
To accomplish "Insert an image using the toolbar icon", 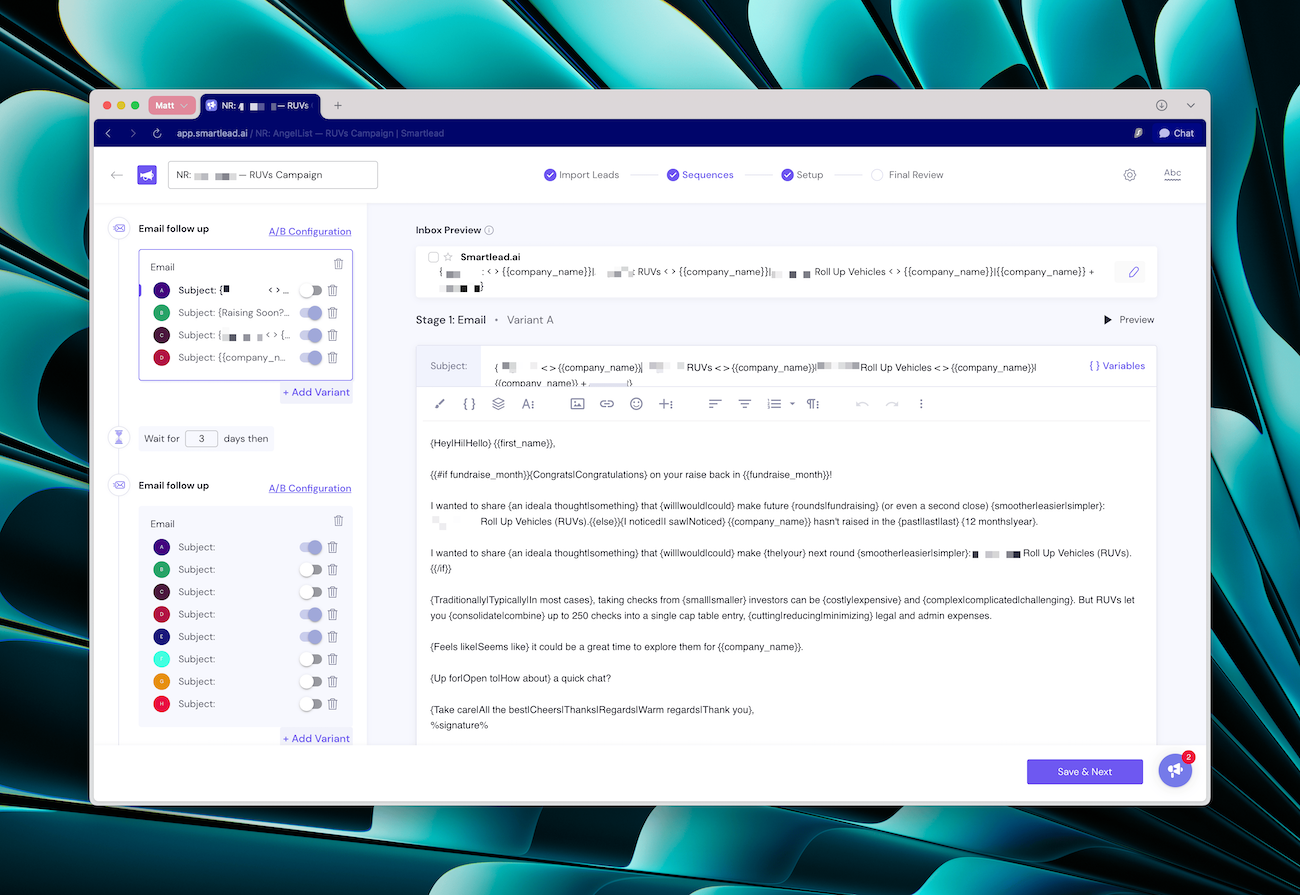I will [x=576, y=403].
